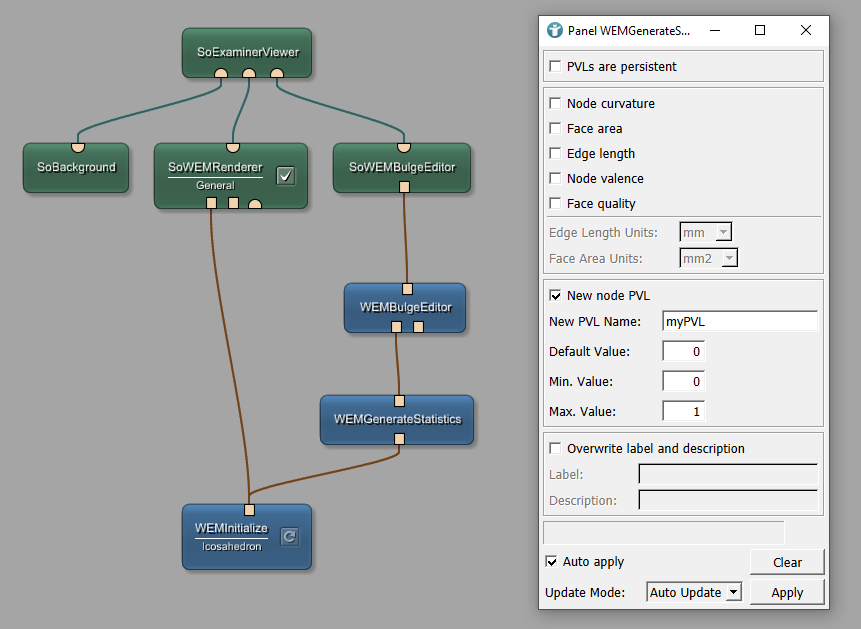The width and height of the screenshot is (861, 629).
Task: Open the Update Mode dropdown
Action: [694, 592]
